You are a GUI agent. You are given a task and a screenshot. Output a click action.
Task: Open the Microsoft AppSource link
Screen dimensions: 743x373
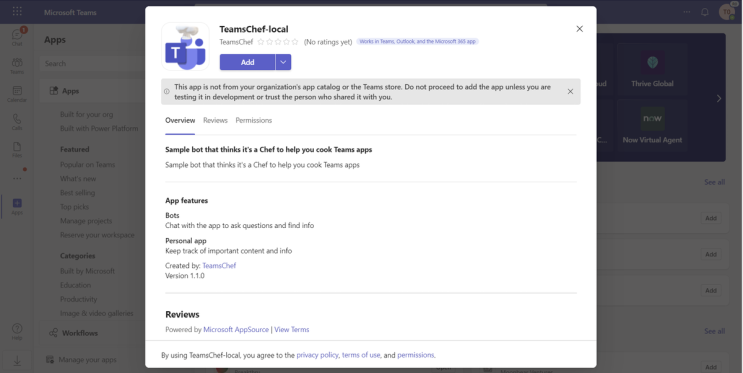[236, 329]
